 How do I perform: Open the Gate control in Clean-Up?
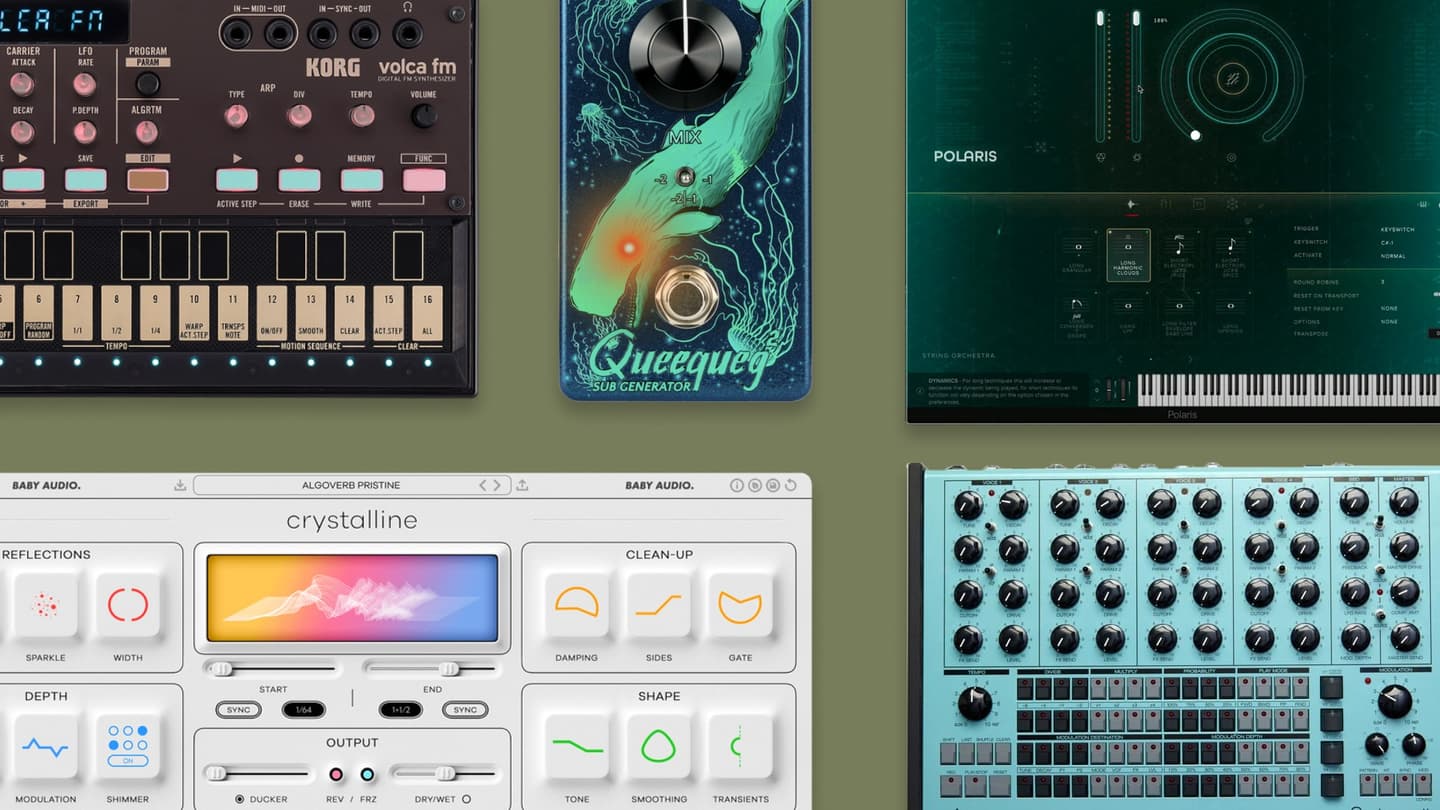(740, 604)
